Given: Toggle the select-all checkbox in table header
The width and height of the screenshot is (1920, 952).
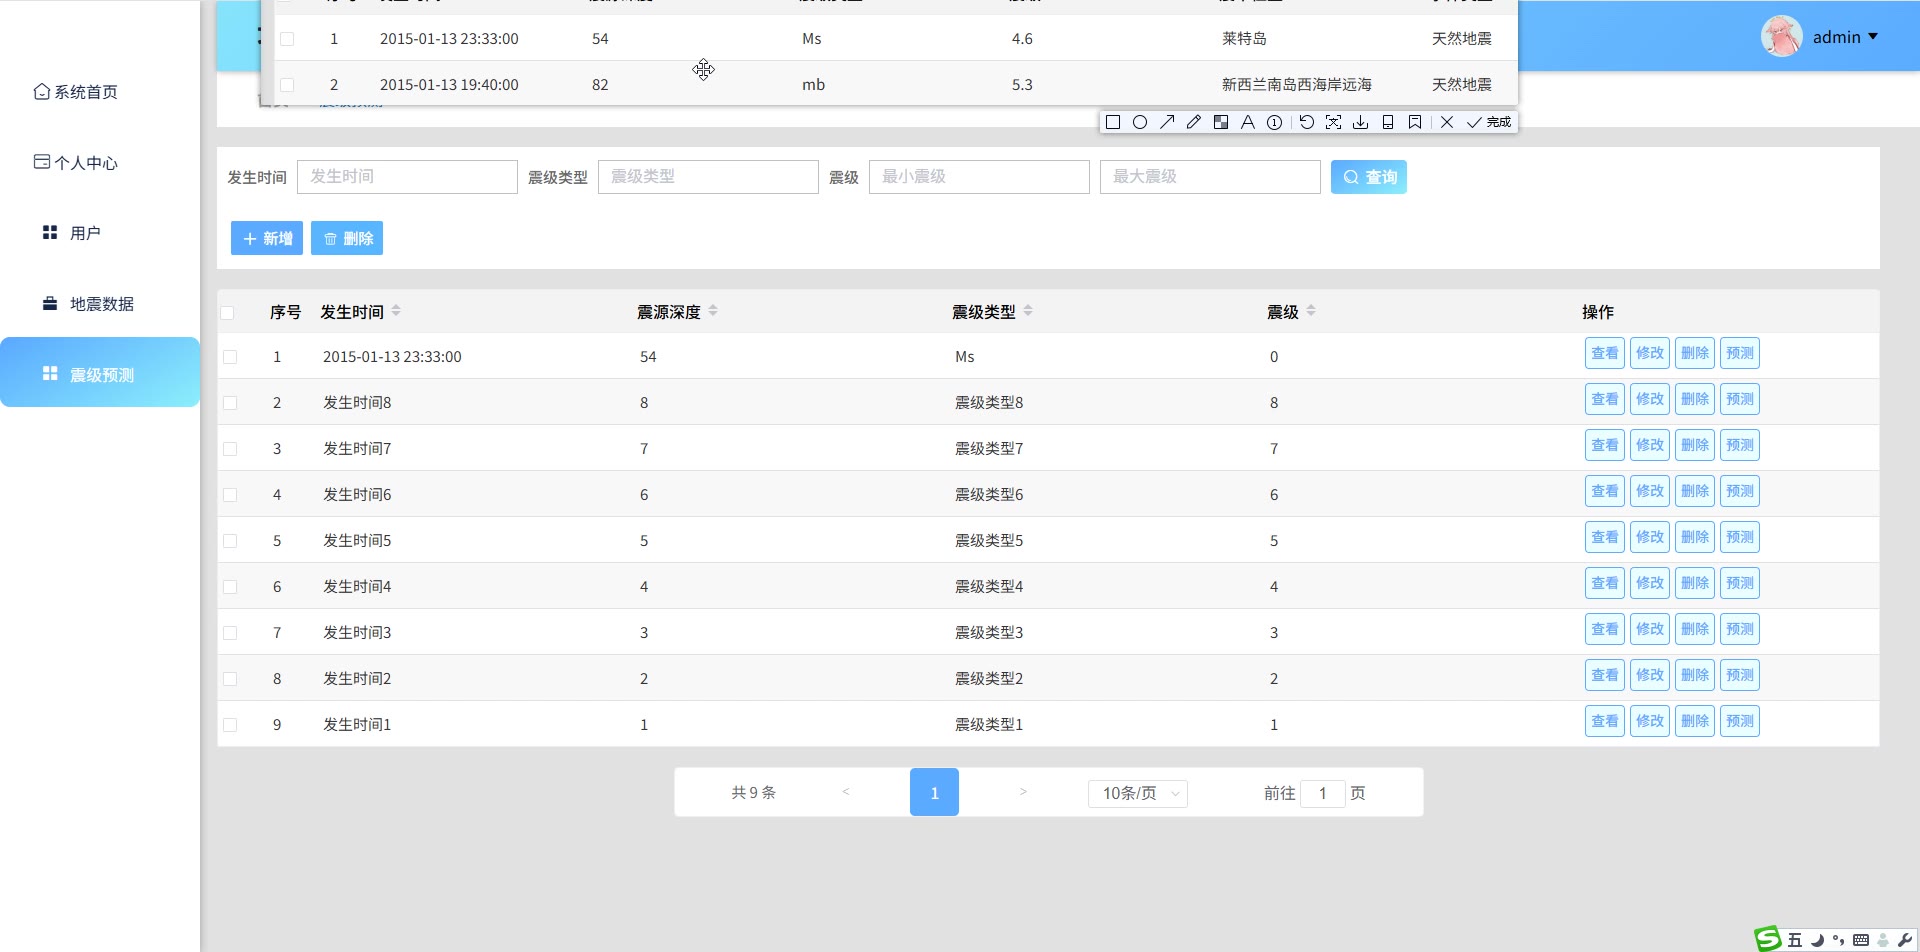Looking at the screenshot, I should tap(228, 313).
